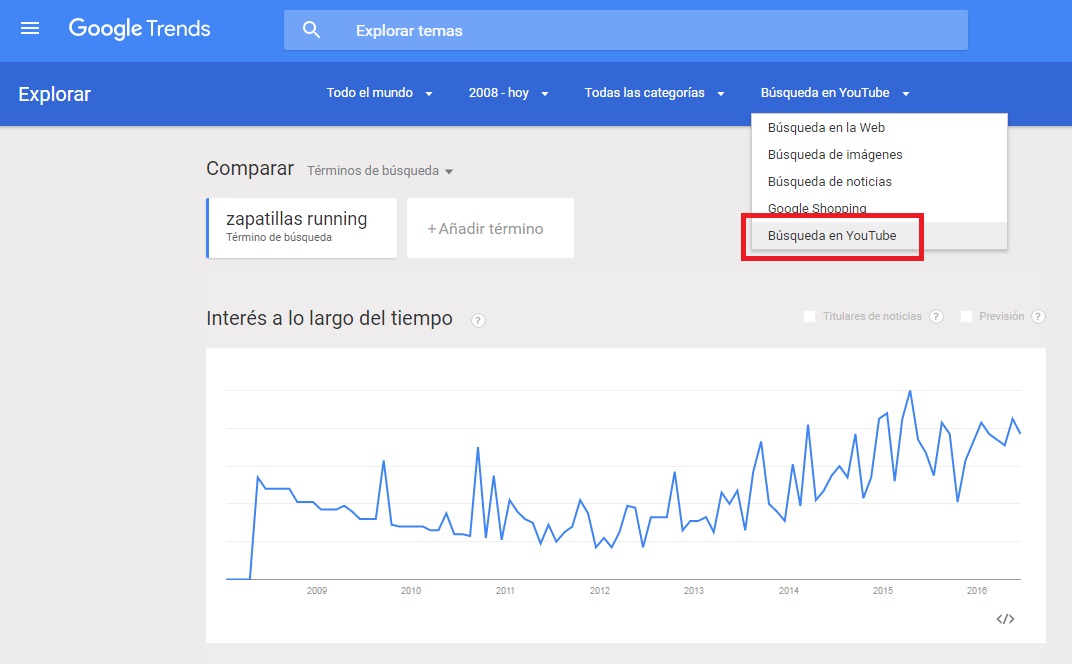
Task: Open the hamburger navigation menu
Action: (x=30, y=29)
